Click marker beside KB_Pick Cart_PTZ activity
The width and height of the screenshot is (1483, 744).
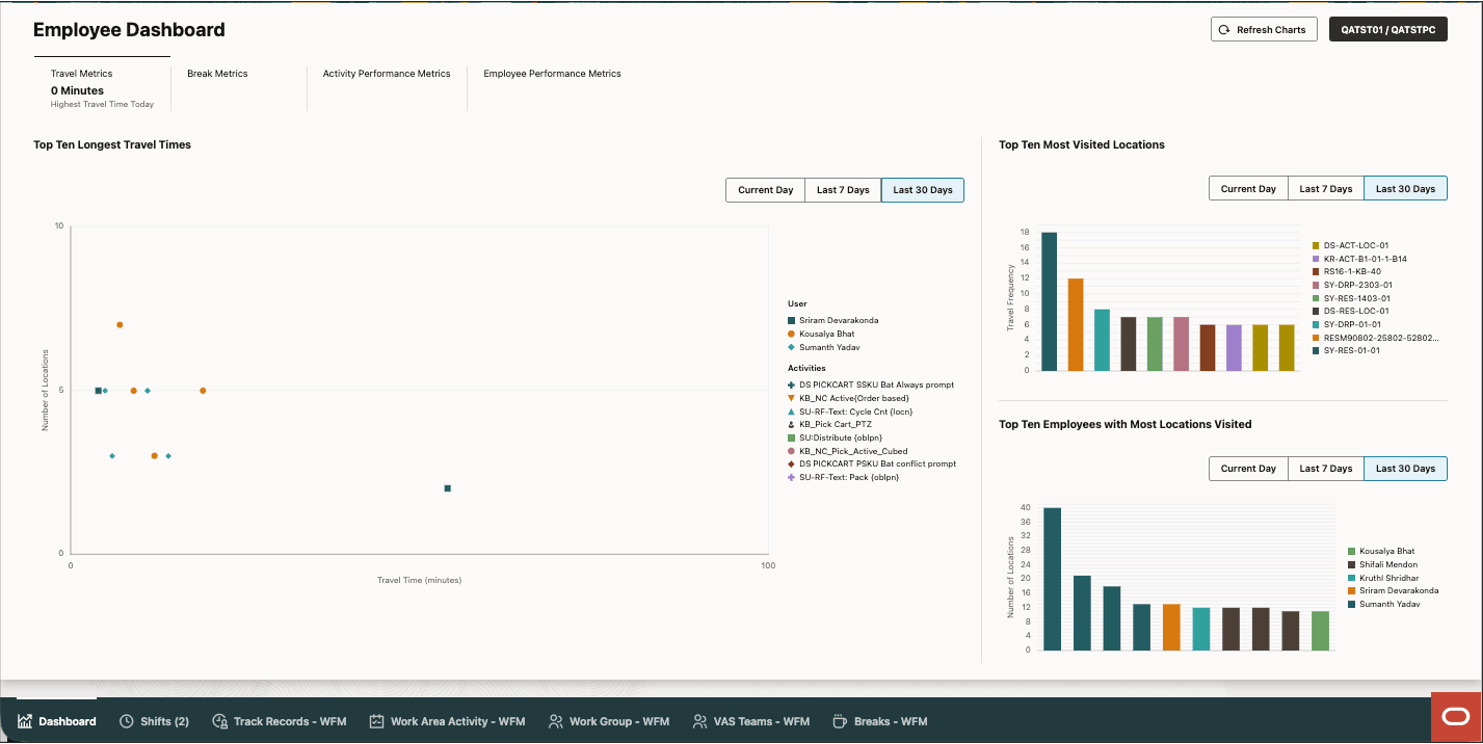tap(791, 425)
